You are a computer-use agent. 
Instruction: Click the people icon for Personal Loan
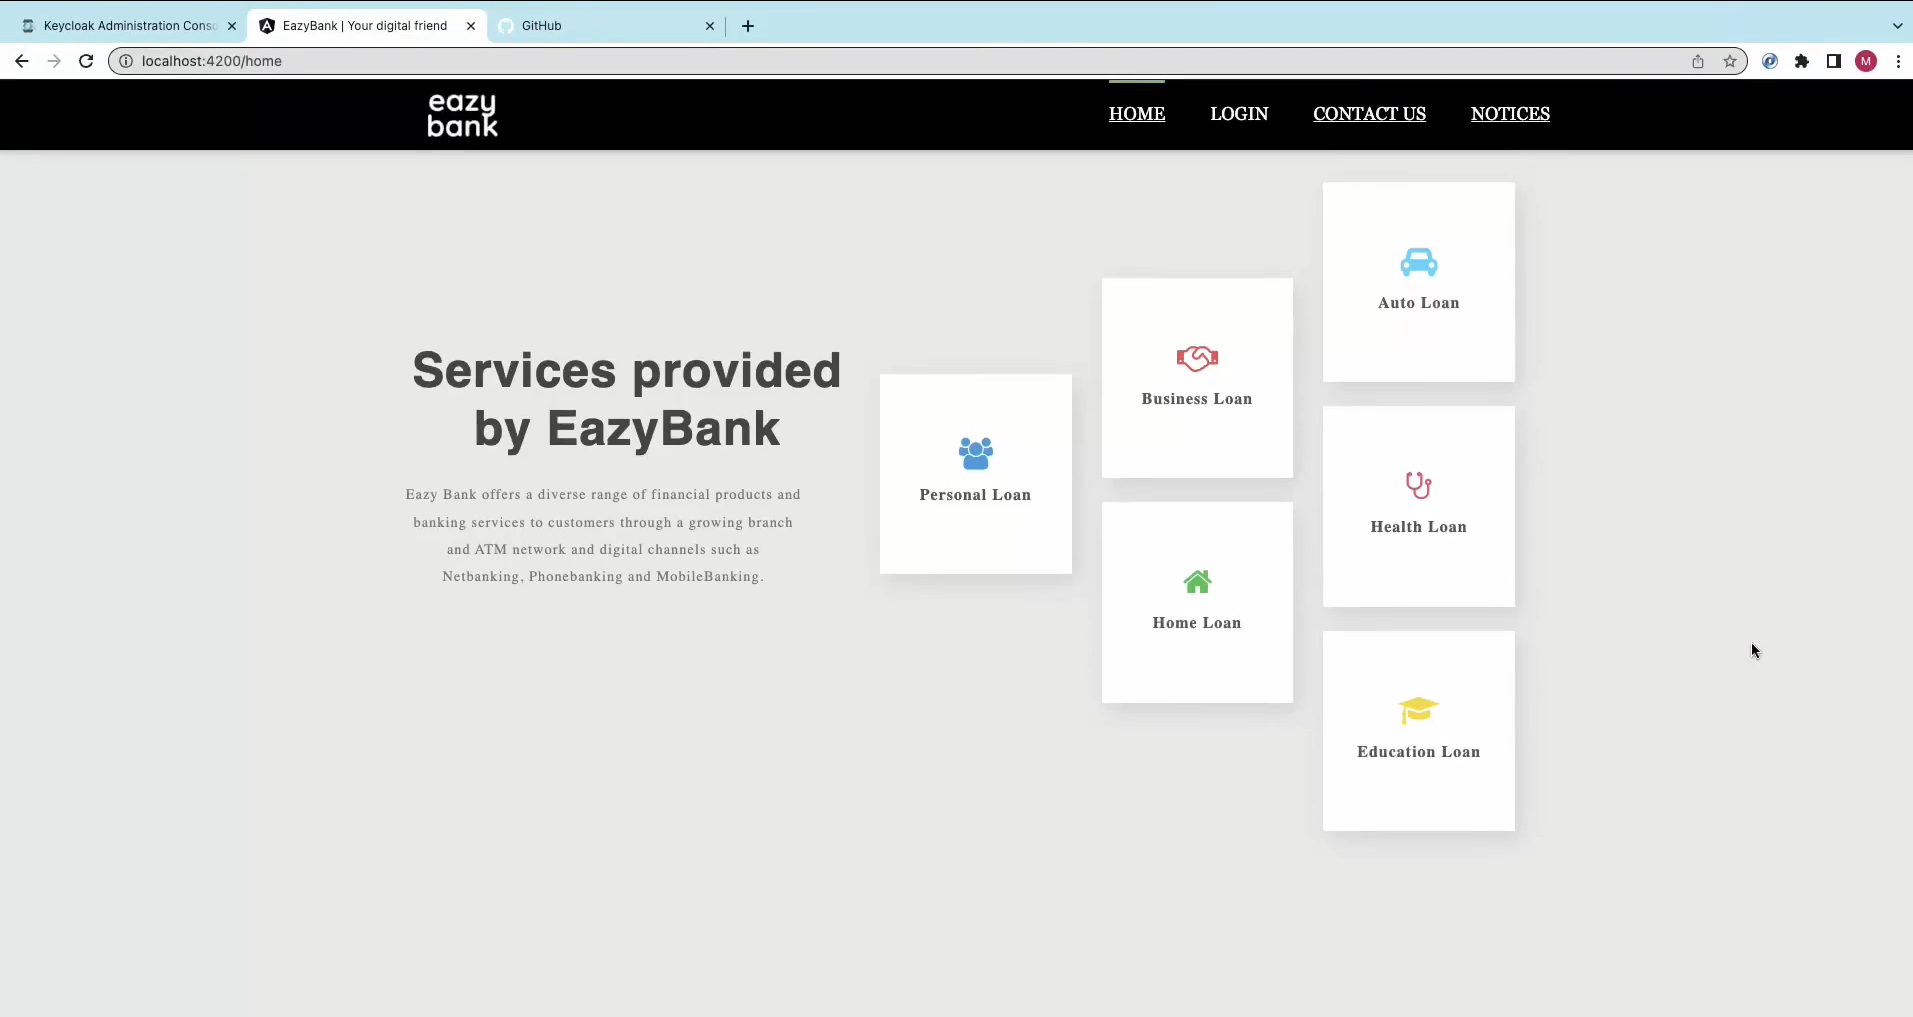coord(975,454)
